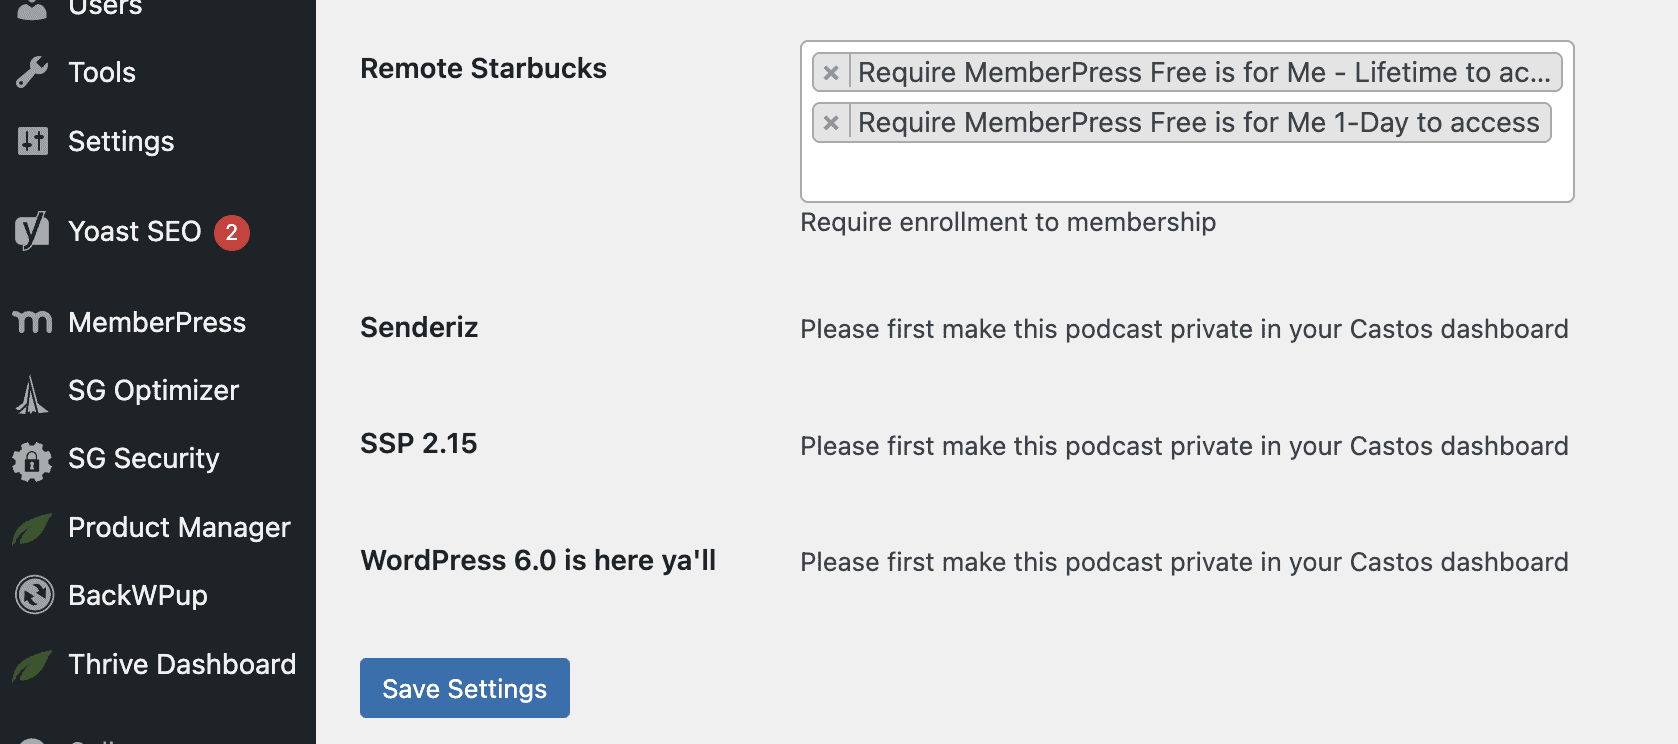
Task: Click inside the Remote Starbucks membership select box
Action: (1187, 172)
